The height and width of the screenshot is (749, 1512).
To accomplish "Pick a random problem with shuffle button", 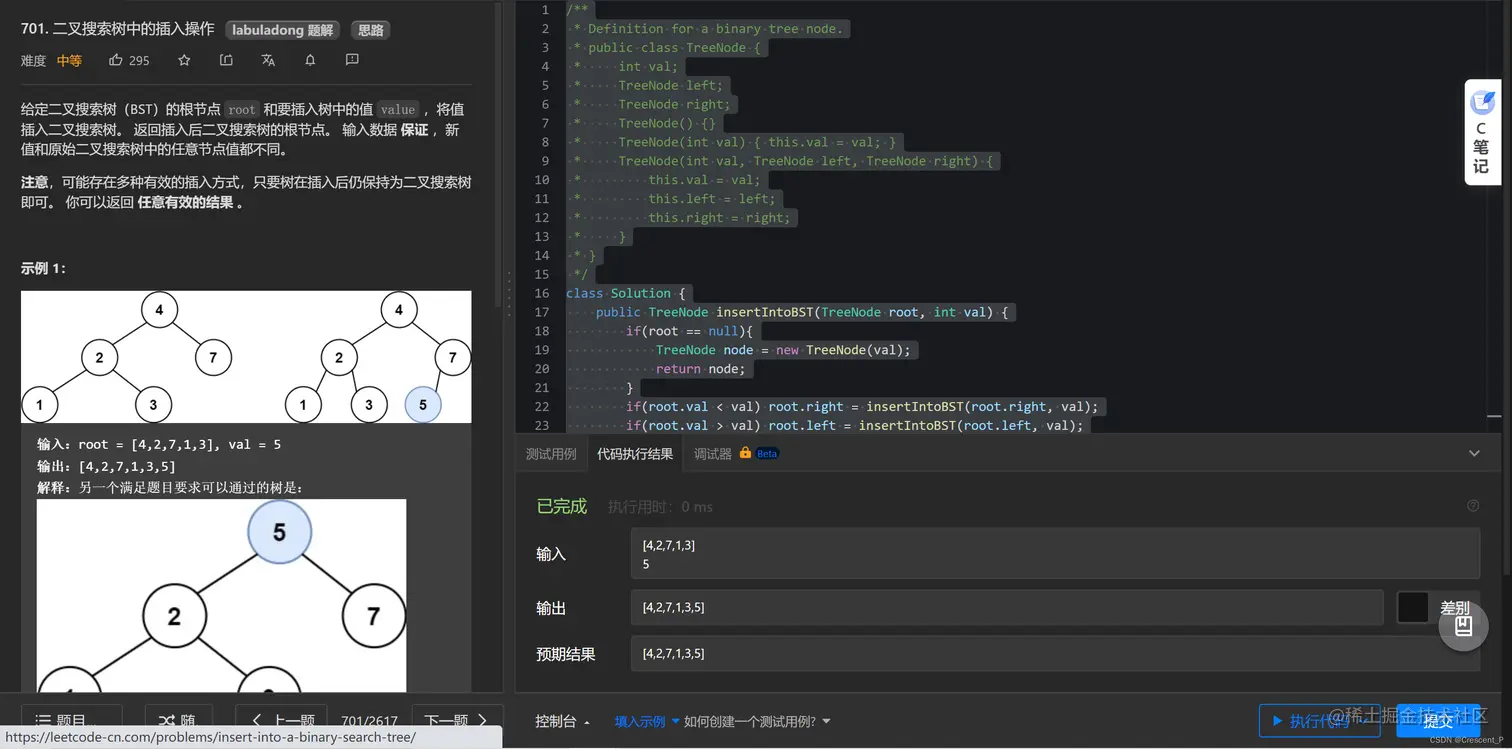I will pos(178,720).
